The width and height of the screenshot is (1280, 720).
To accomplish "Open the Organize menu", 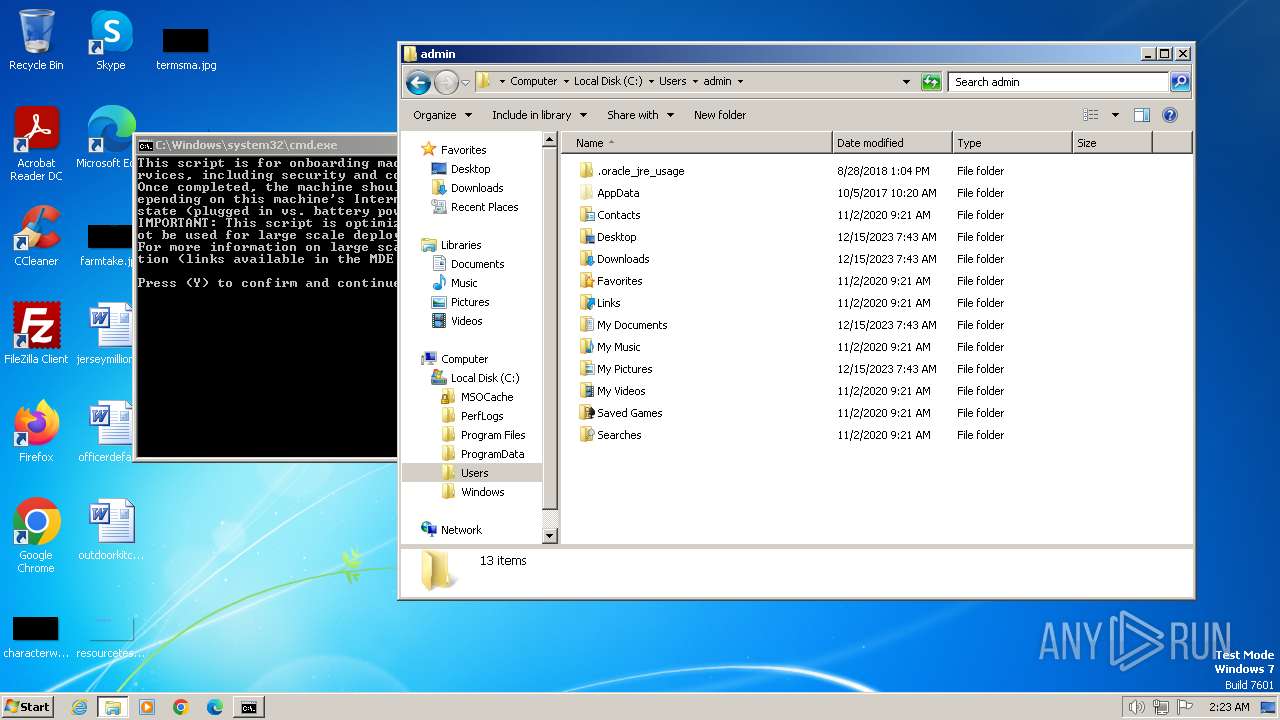I will point(442,115).
